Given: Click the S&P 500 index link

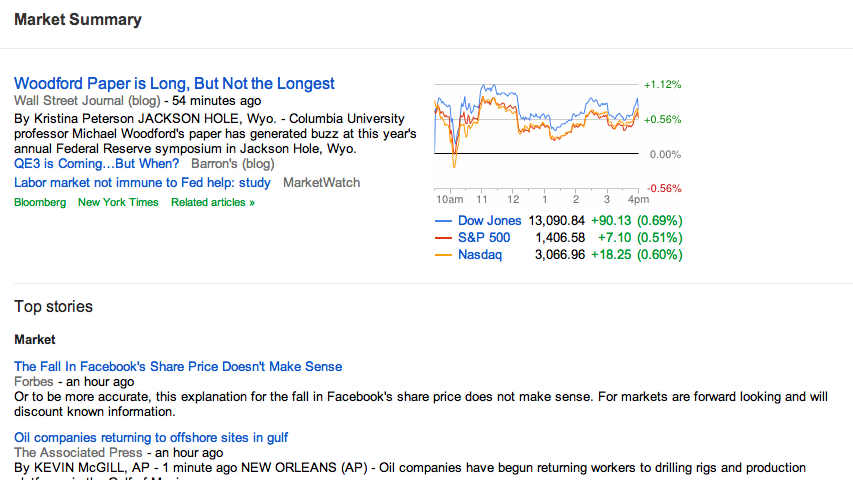Looking at the screenshot, I should coord(483,238).
